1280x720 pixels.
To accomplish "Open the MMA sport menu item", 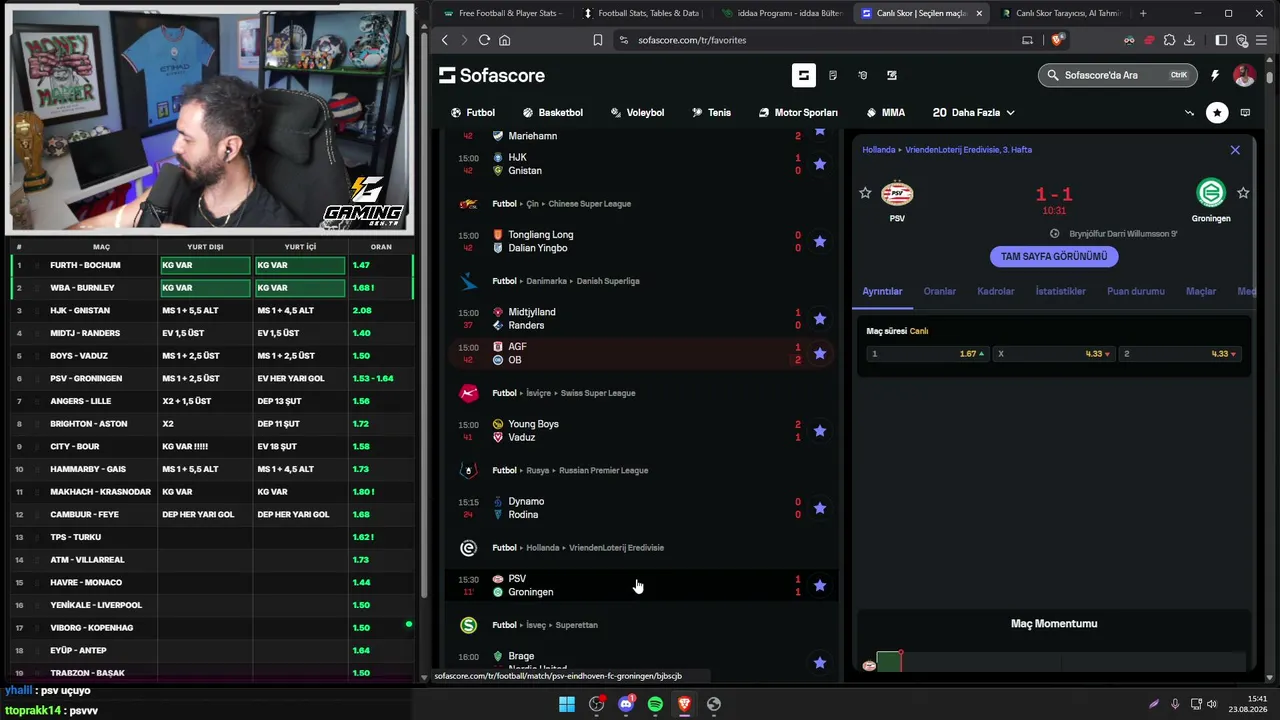I will [885, 113].
